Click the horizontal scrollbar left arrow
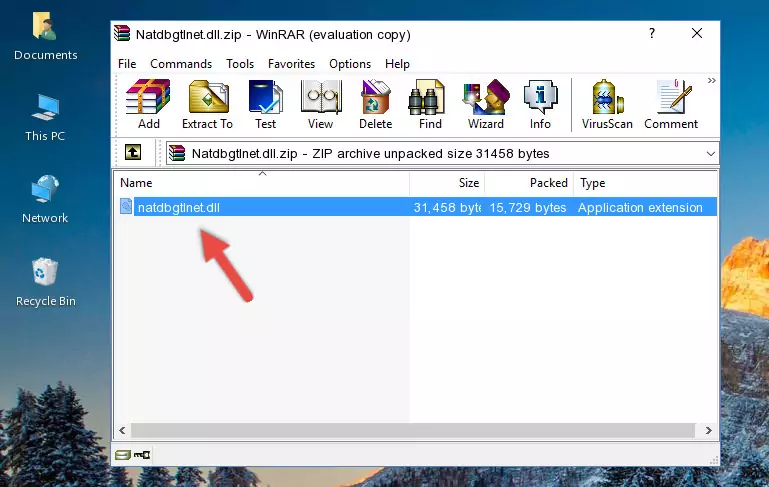Image resolution: width=769 pixels, height=487 pixels. (123, 430)
